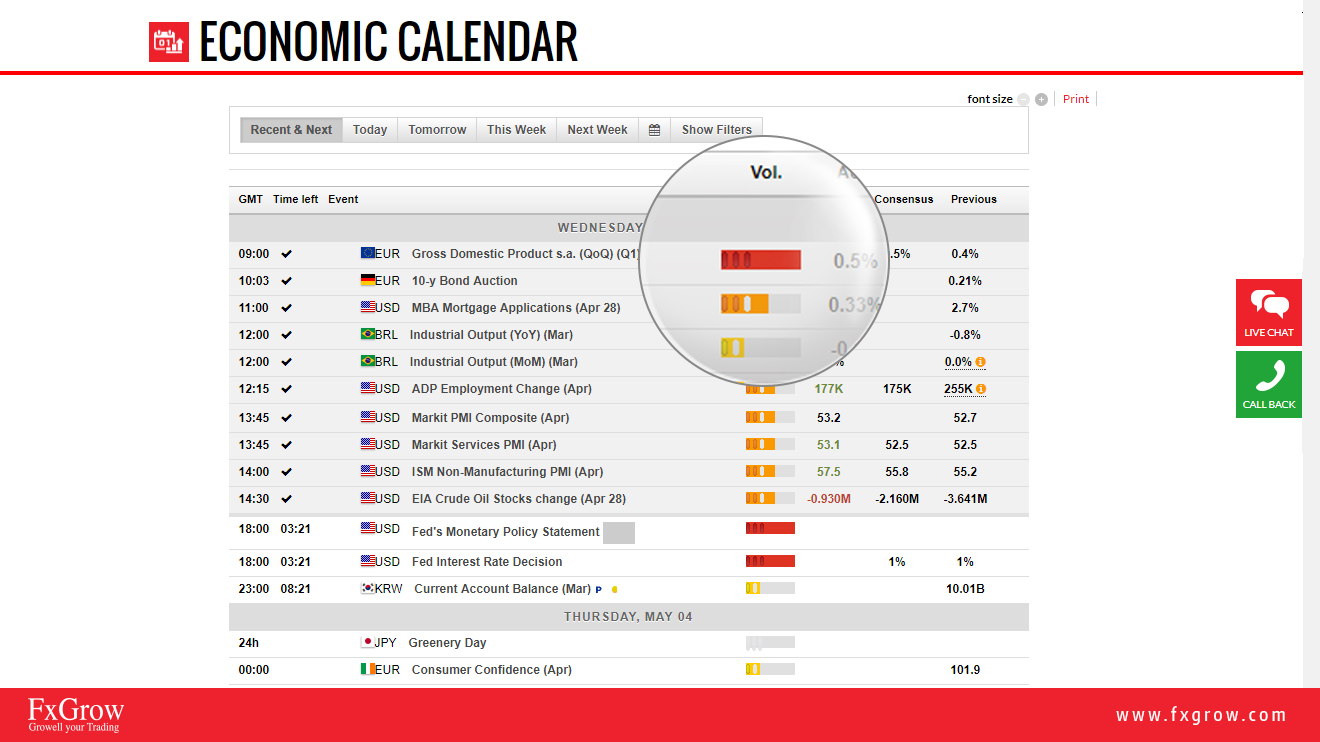This screenshot has height=742, width=1320.
Task: Click the red Economic Calendar header icon
Action: 169,42
